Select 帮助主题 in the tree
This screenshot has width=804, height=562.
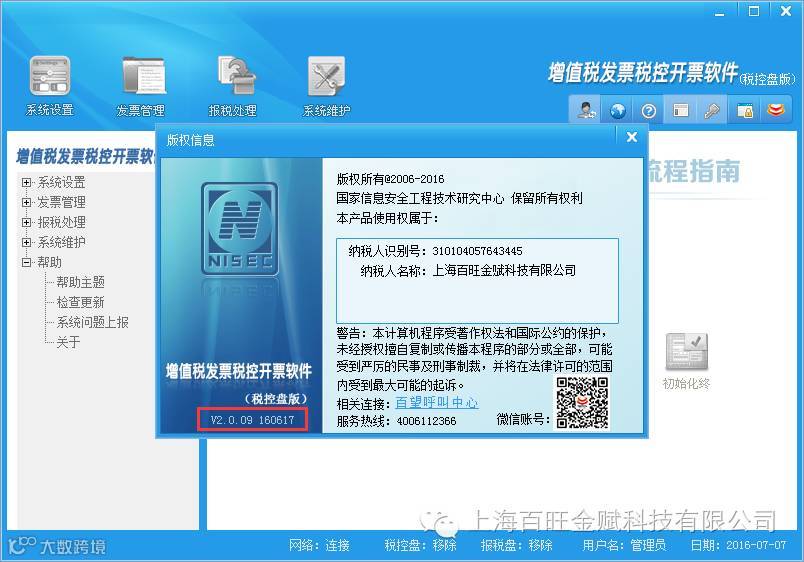[x=81, y=282]
